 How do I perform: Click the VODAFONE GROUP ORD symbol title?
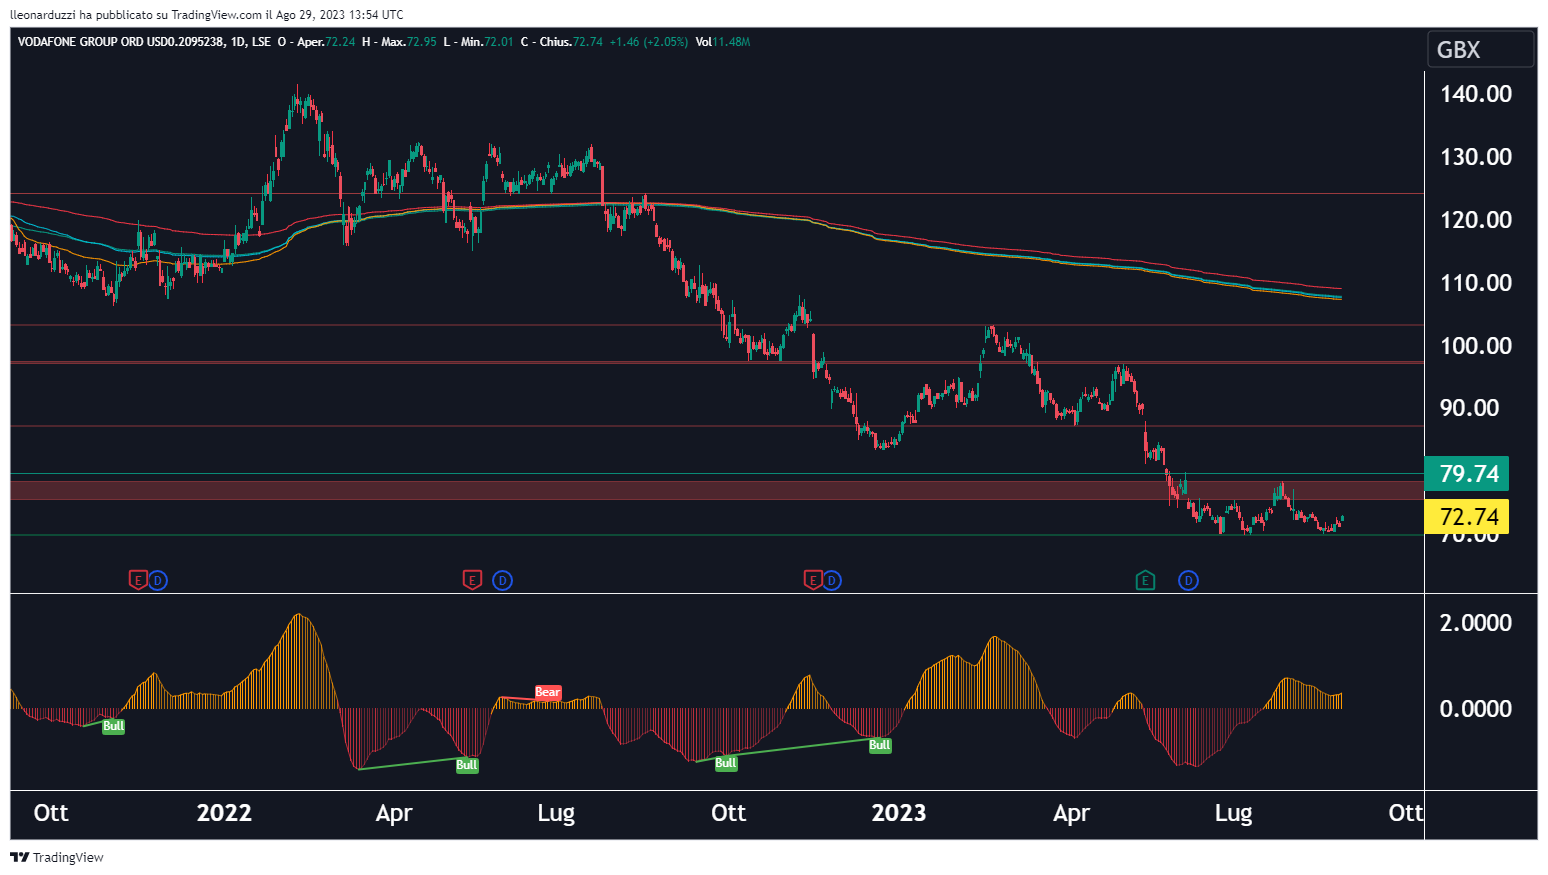121,42
